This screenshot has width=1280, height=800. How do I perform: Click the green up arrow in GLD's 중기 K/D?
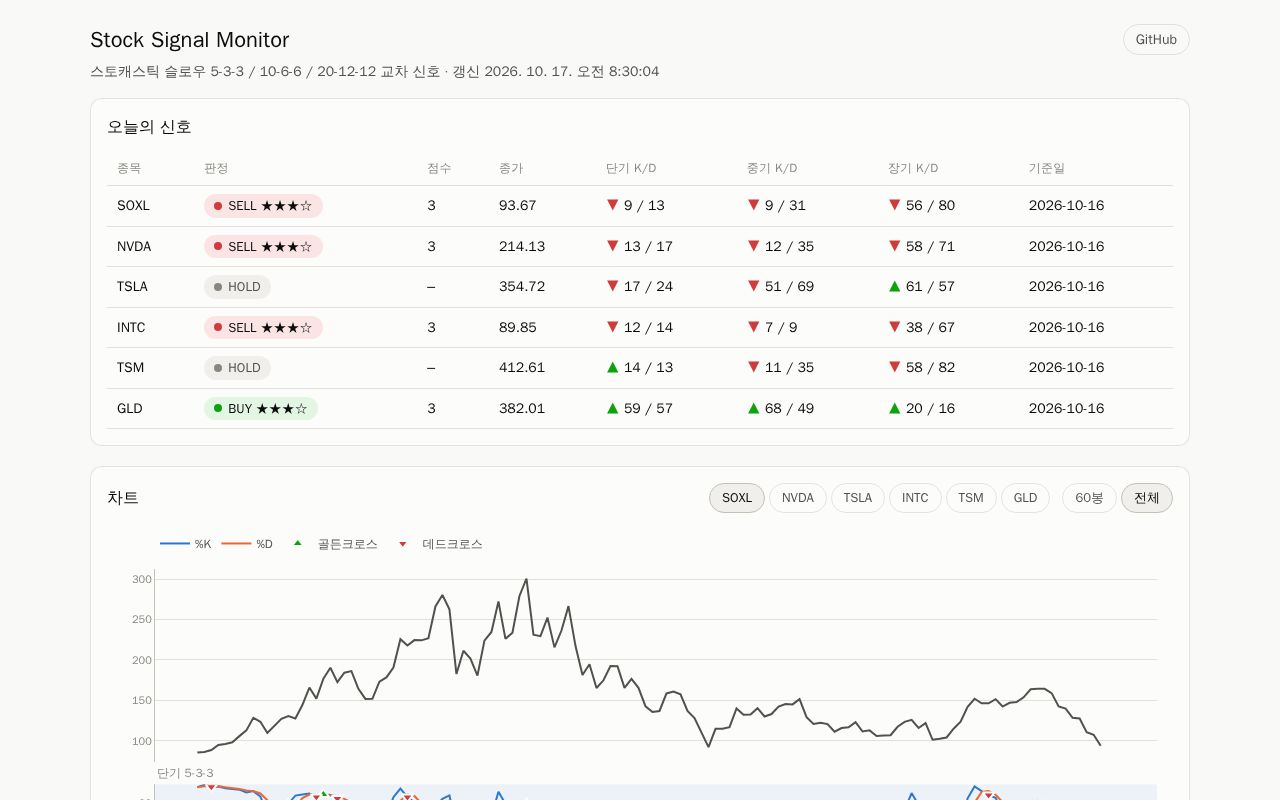pos(754,408)
